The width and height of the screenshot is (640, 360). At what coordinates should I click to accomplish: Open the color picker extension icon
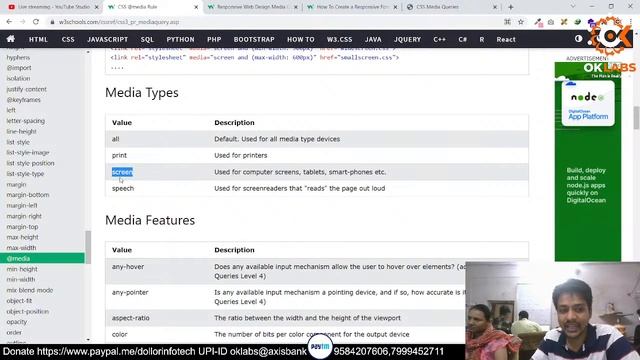click(538, 22)
